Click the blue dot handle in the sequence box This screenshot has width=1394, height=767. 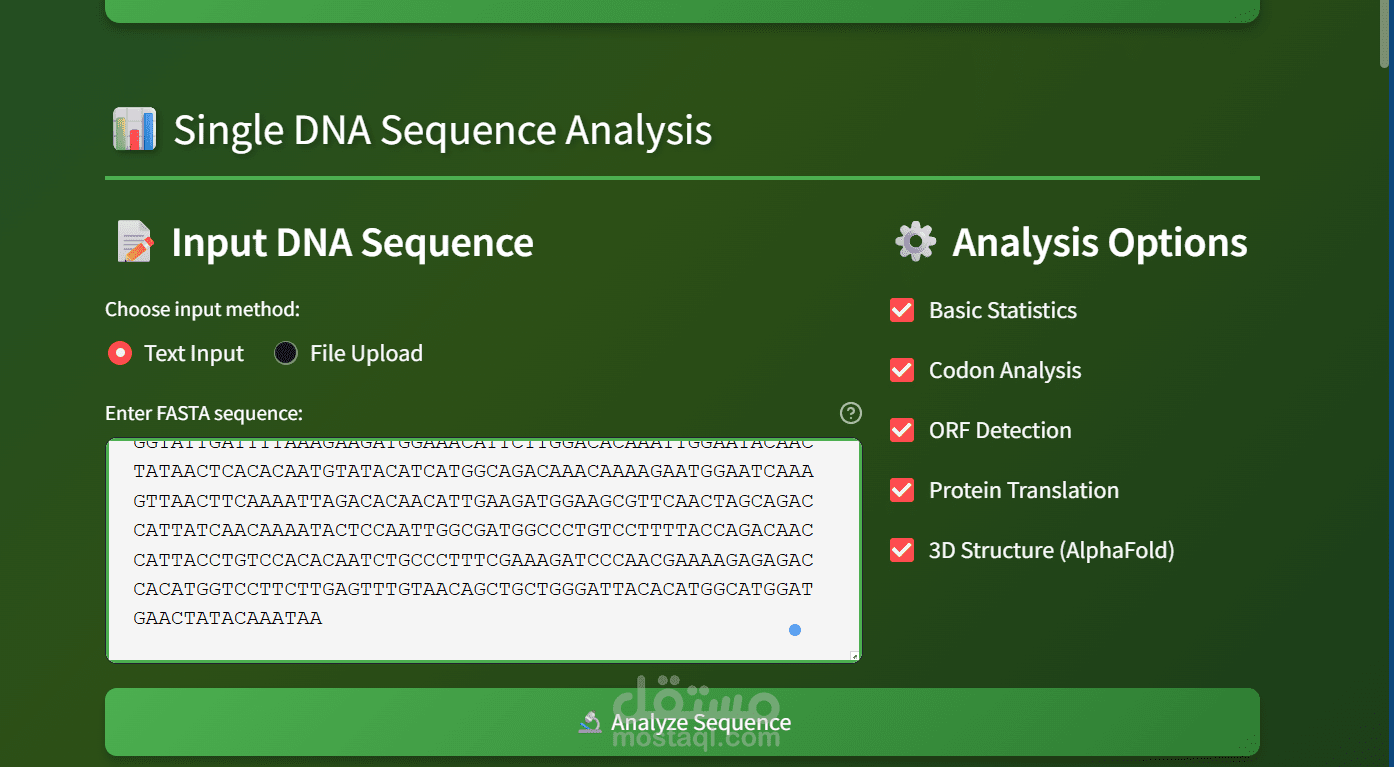point(795,630)
